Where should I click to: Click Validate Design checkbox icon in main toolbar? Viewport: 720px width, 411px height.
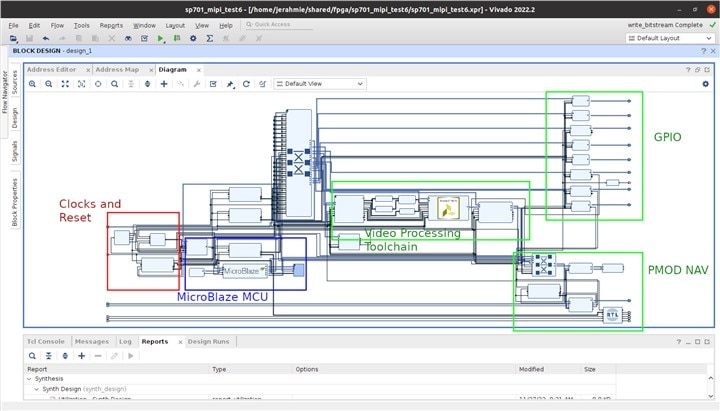pos(144,39)
